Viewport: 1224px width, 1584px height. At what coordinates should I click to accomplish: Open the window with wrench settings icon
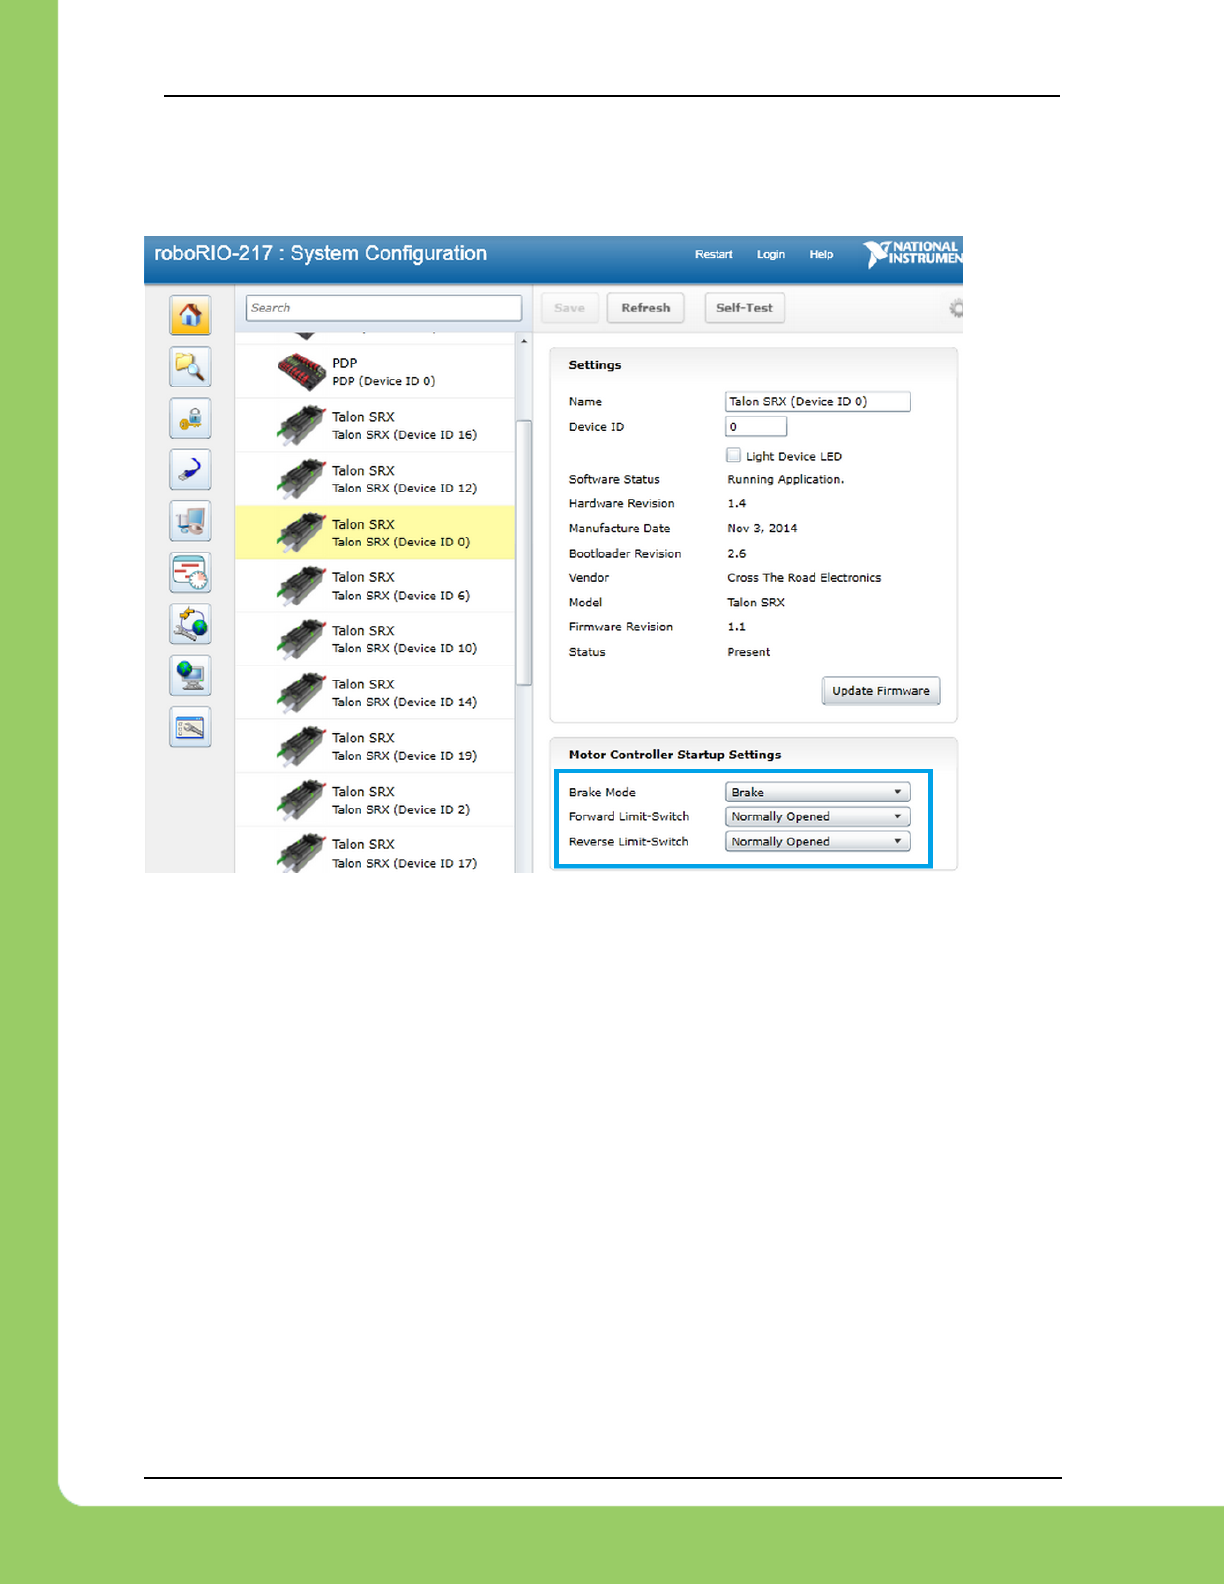tap(190, 727)
